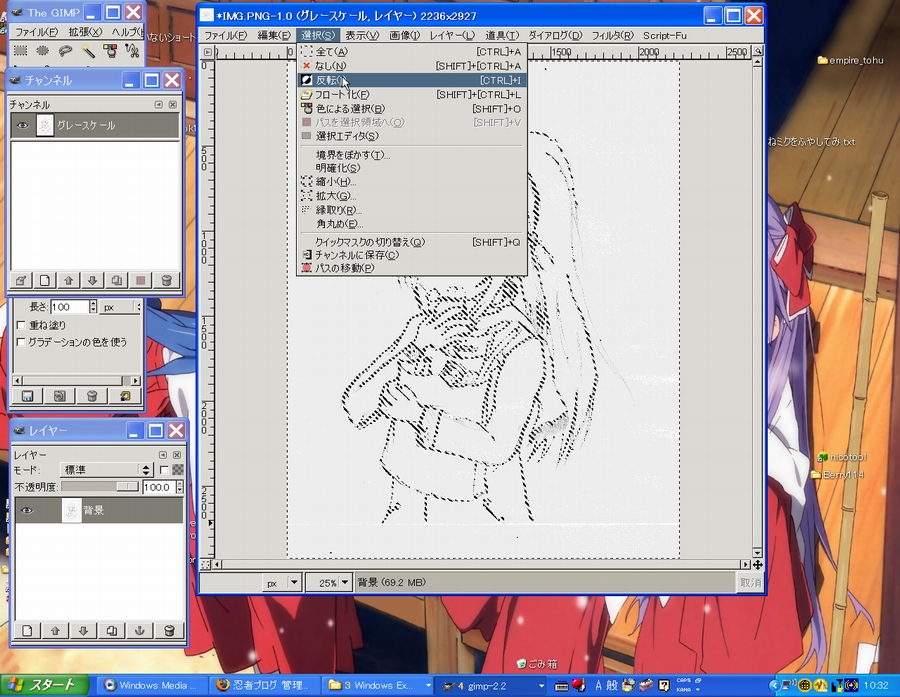Image resolution: width=900 pixels, height=697 pixels.
Task: Select the Scissors select tool
Action: tap(132, 51)
